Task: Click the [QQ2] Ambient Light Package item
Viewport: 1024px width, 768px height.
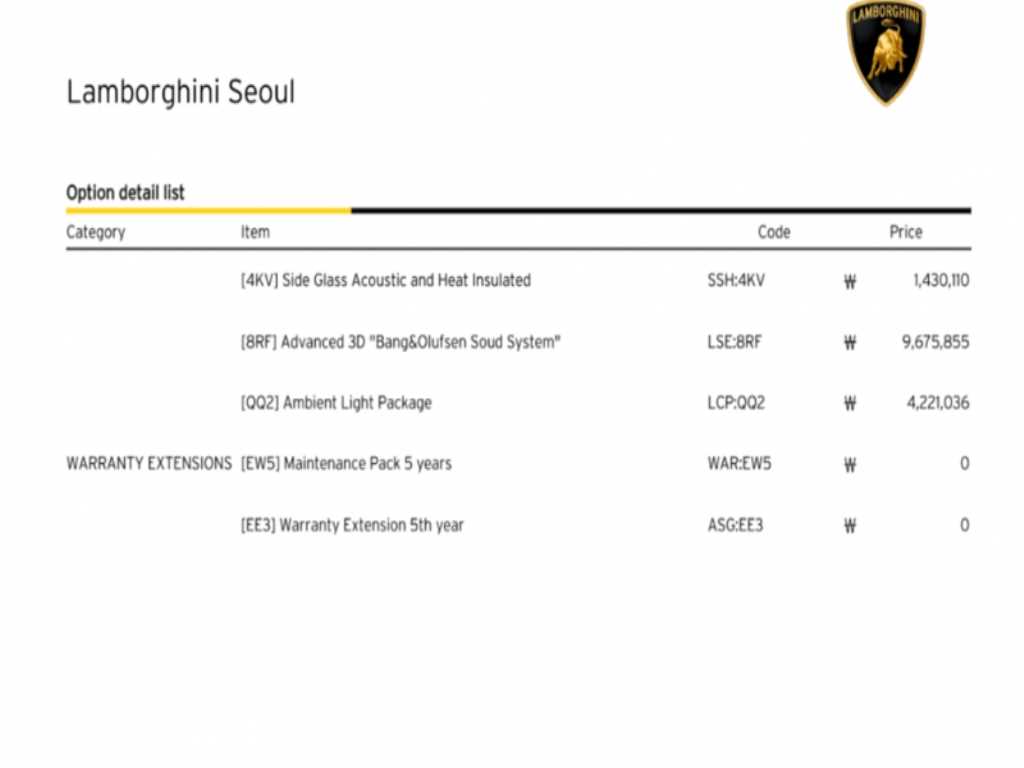Action: coord(336,403)
